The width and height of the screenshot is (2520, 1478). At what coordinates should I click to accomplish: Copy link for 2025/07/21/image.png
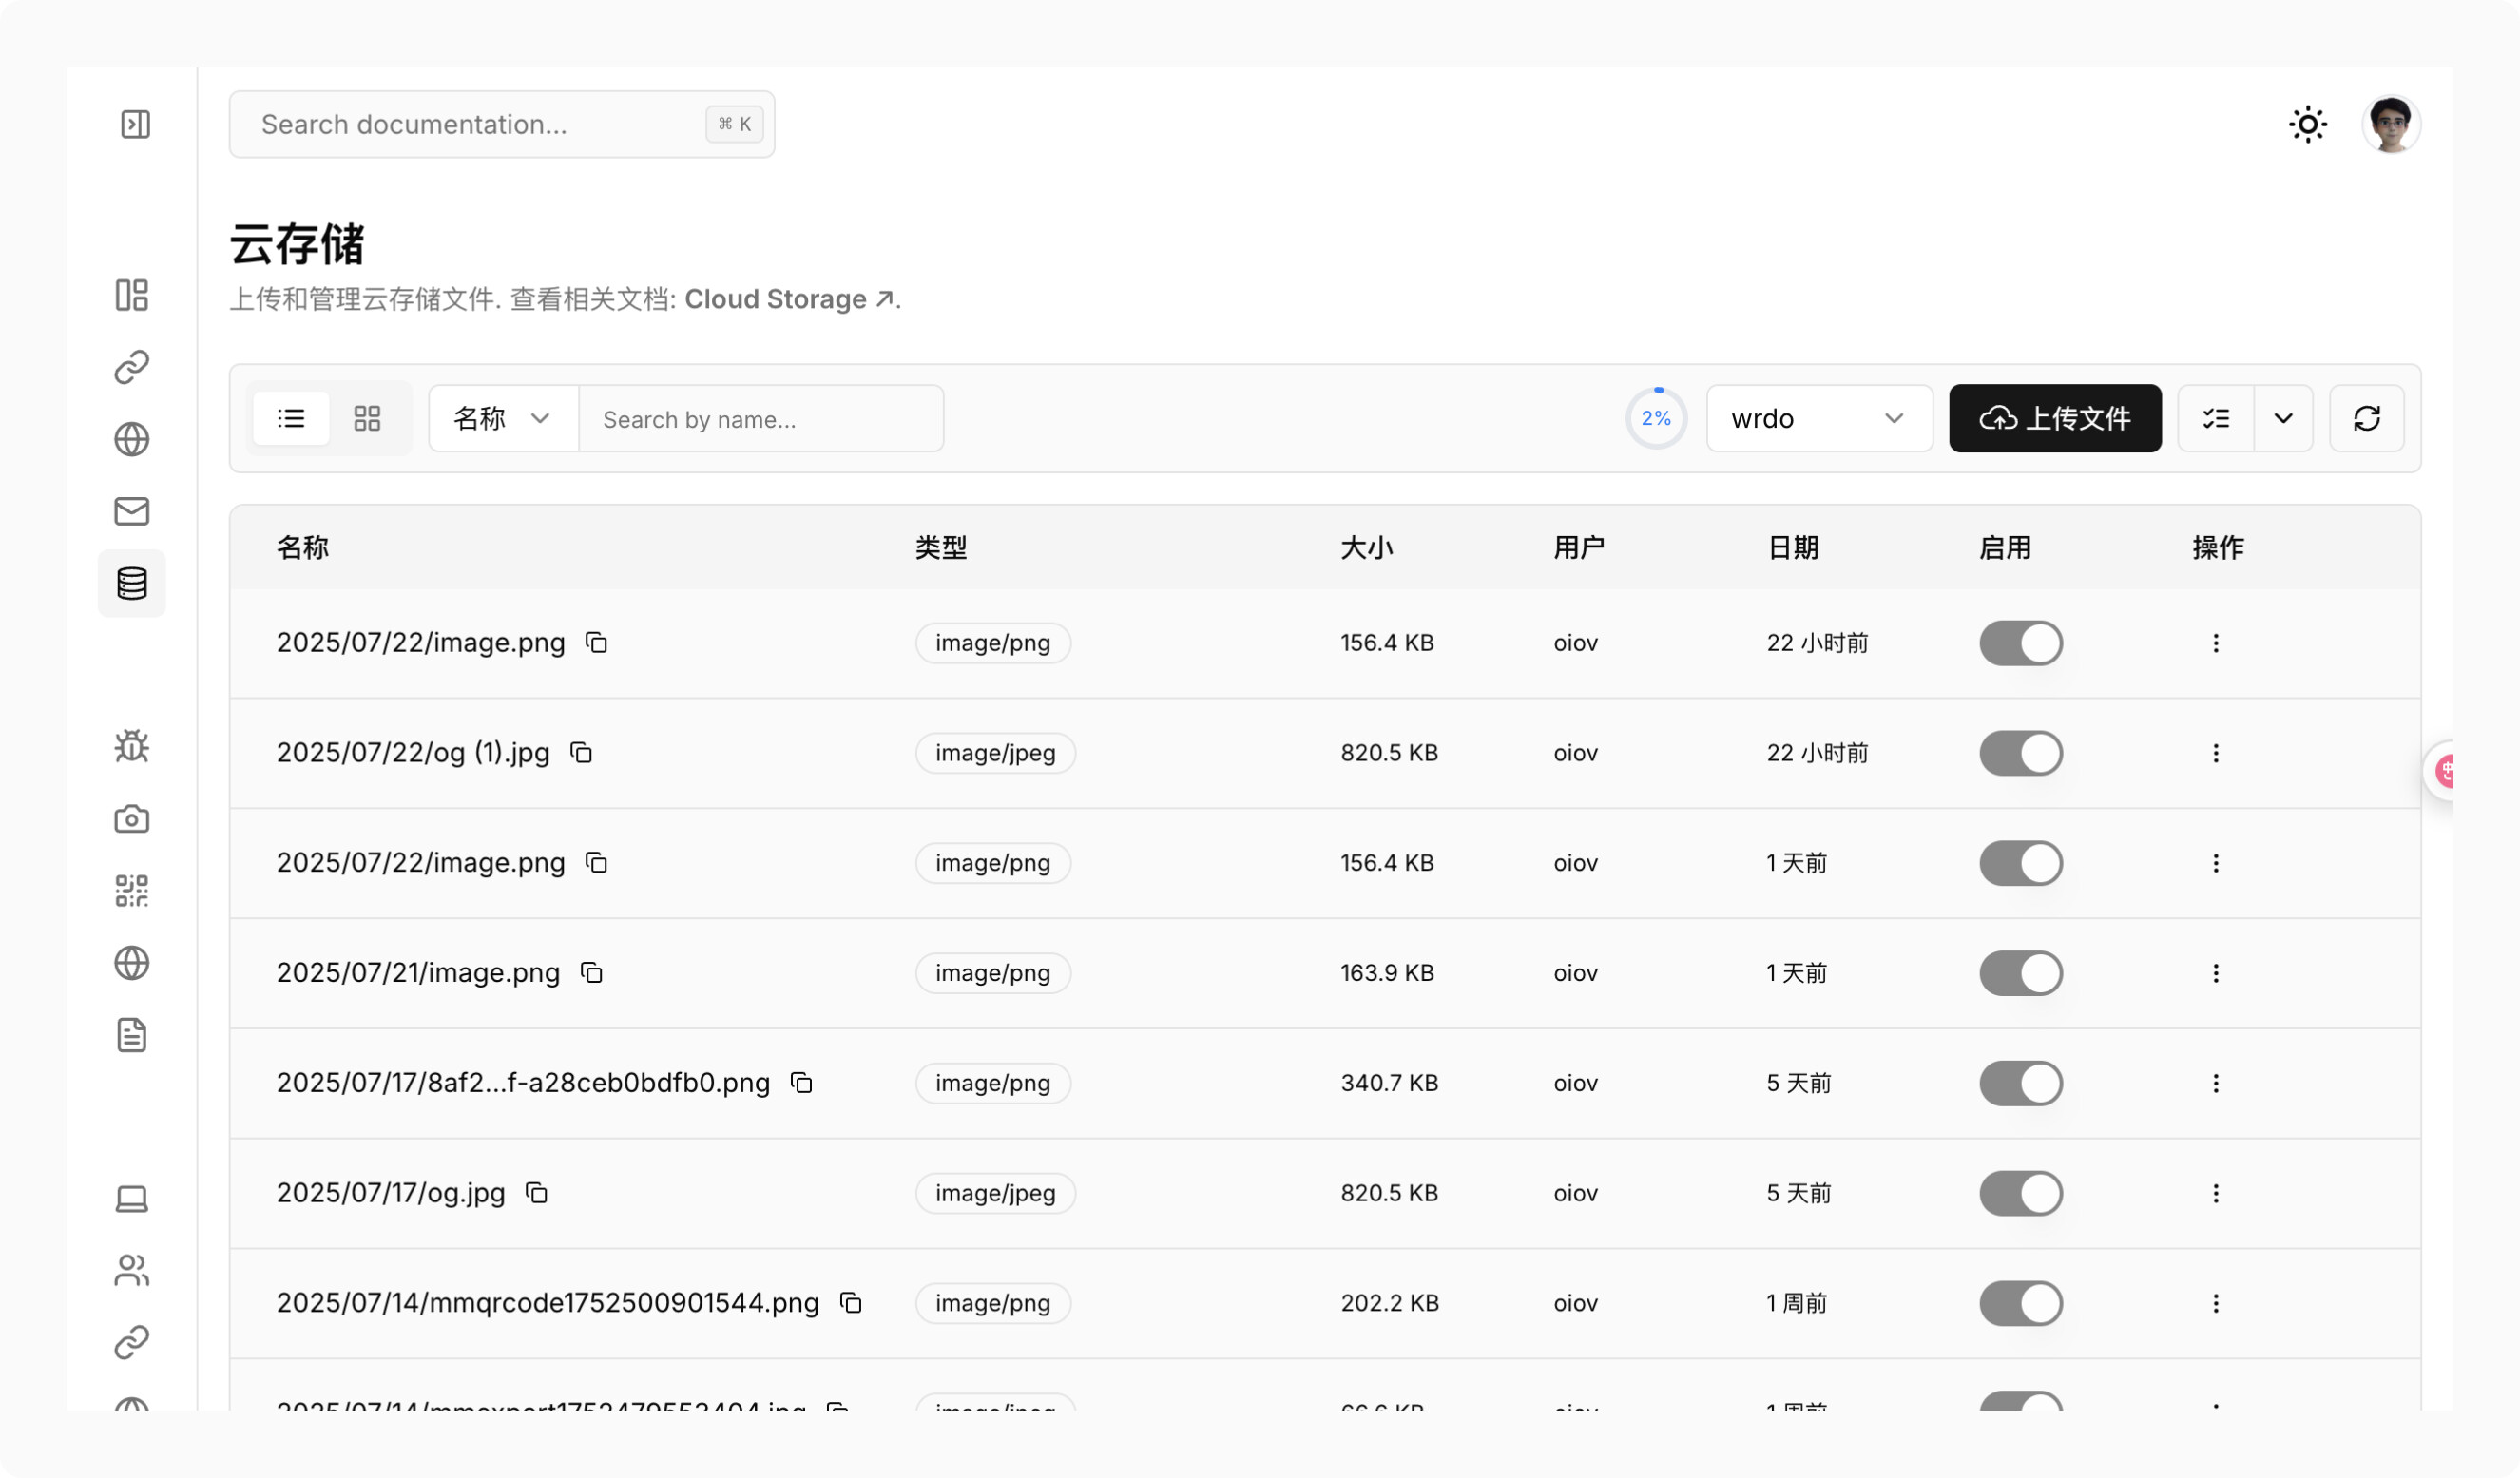pos(591,972)
